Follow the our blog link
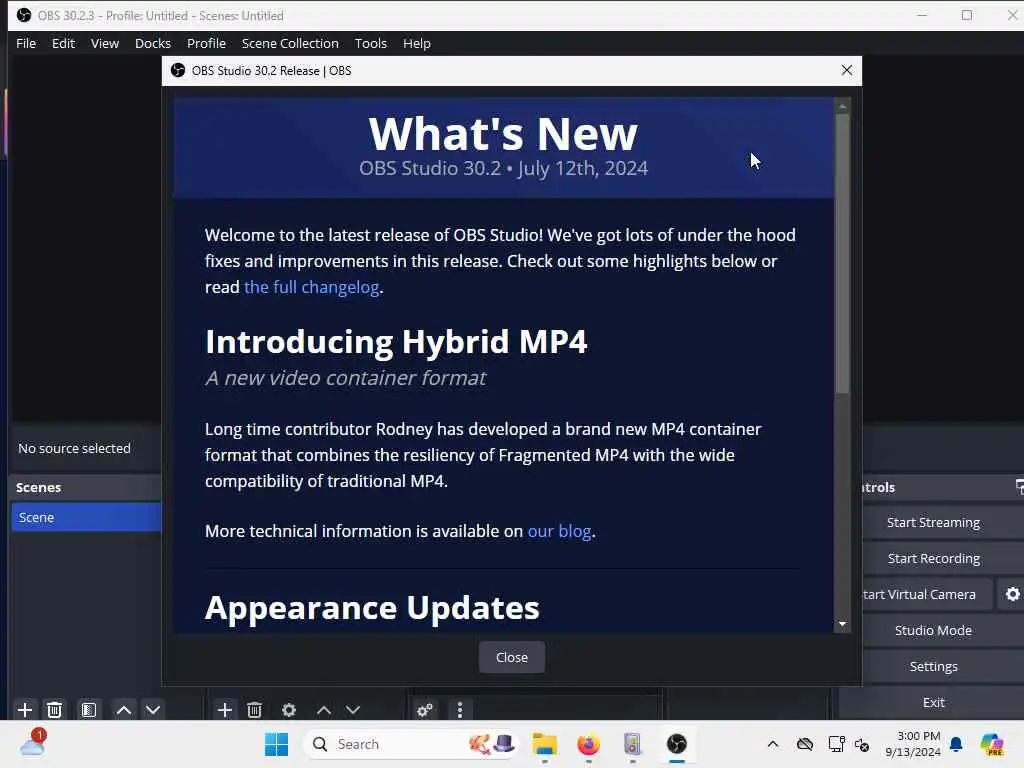 pos(559,531)
